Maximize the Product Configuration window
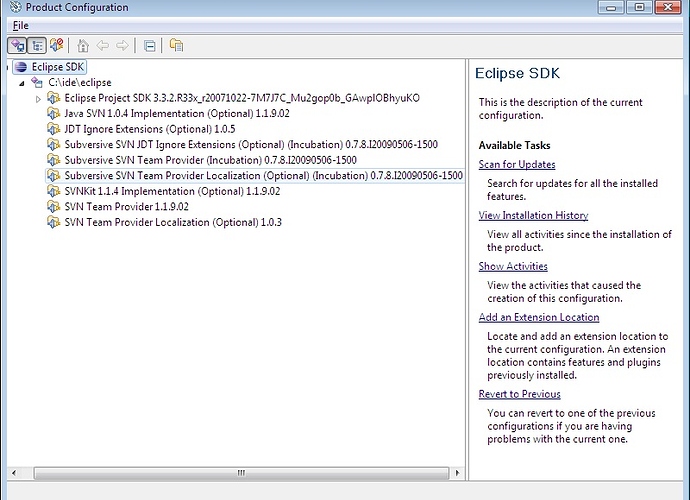Image resolution: width=690 pixels, height=500 pixels. (x=639, y=7)
